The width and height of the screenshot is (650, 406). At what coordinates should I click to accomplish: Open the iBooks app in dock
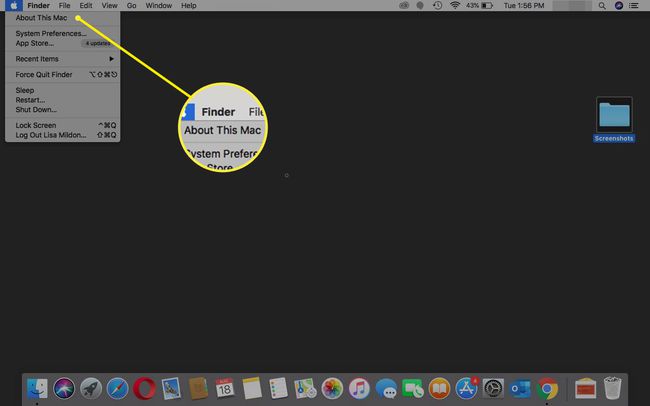(x=439, y=389)
